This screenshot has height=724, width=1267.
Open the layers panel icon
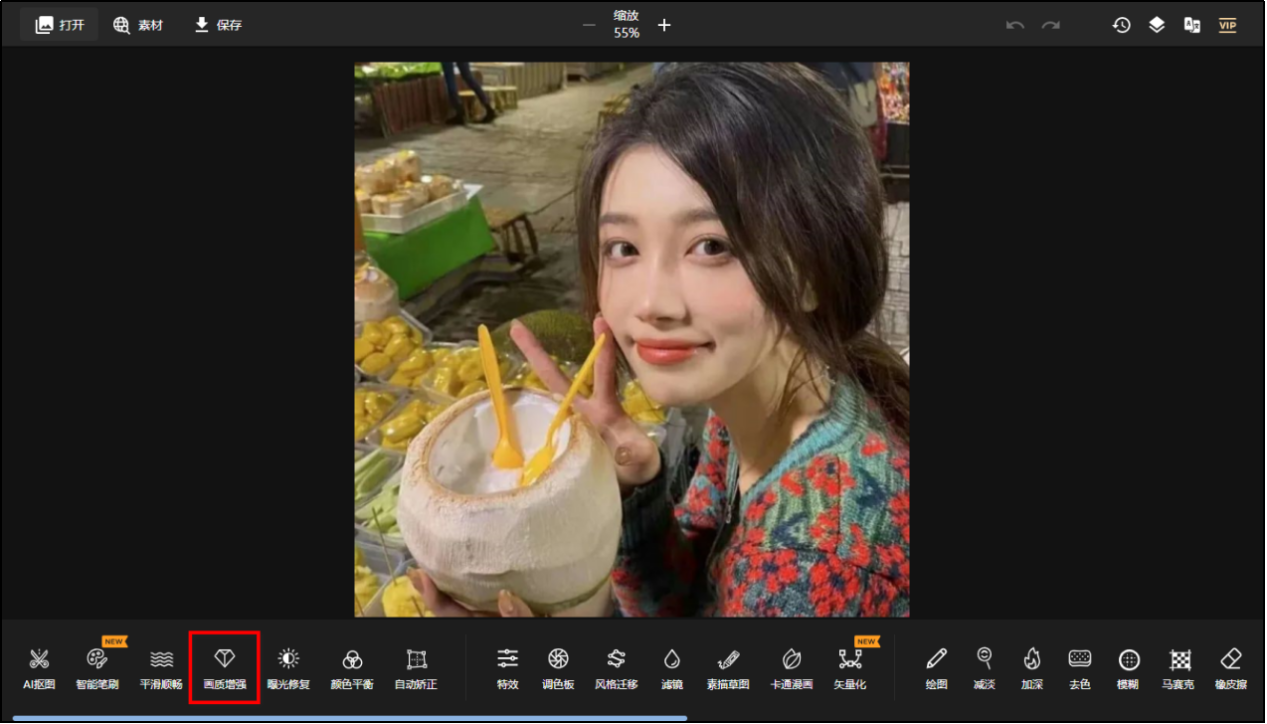pos(1157,25)
